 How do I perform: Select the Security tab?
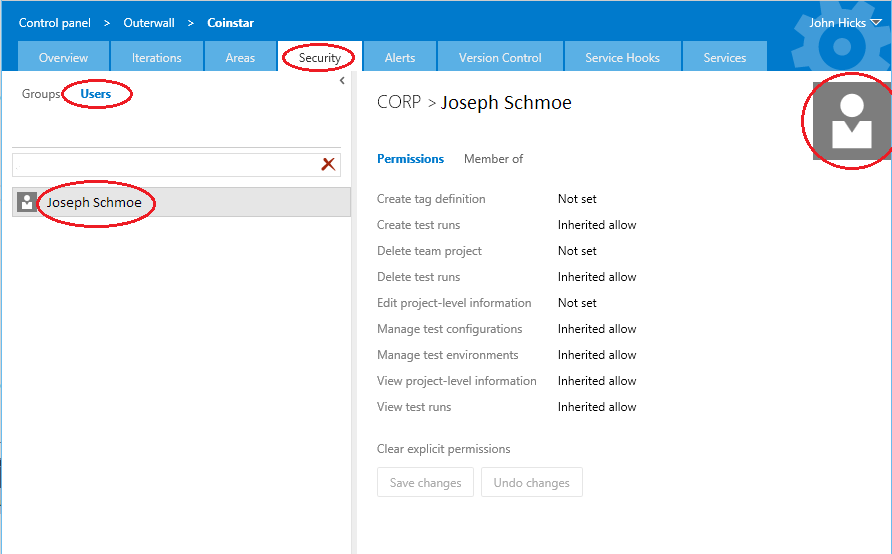320,57
